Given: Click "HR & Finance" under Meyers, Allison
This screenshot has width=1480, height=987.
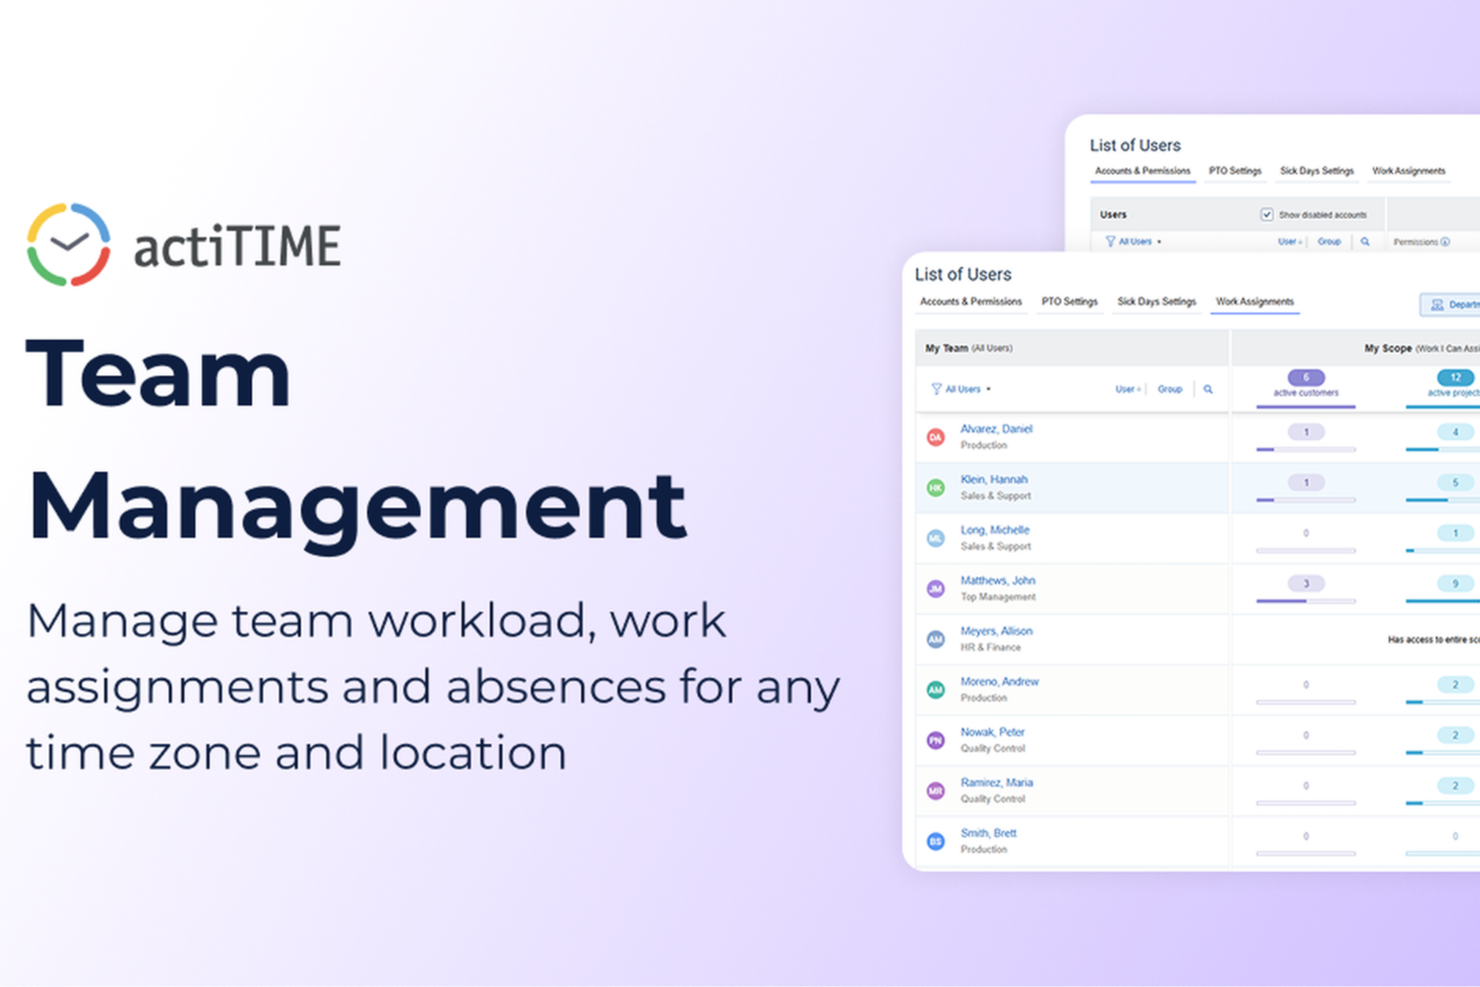Looking at the screenshot, I should click(x=990, y=648).
